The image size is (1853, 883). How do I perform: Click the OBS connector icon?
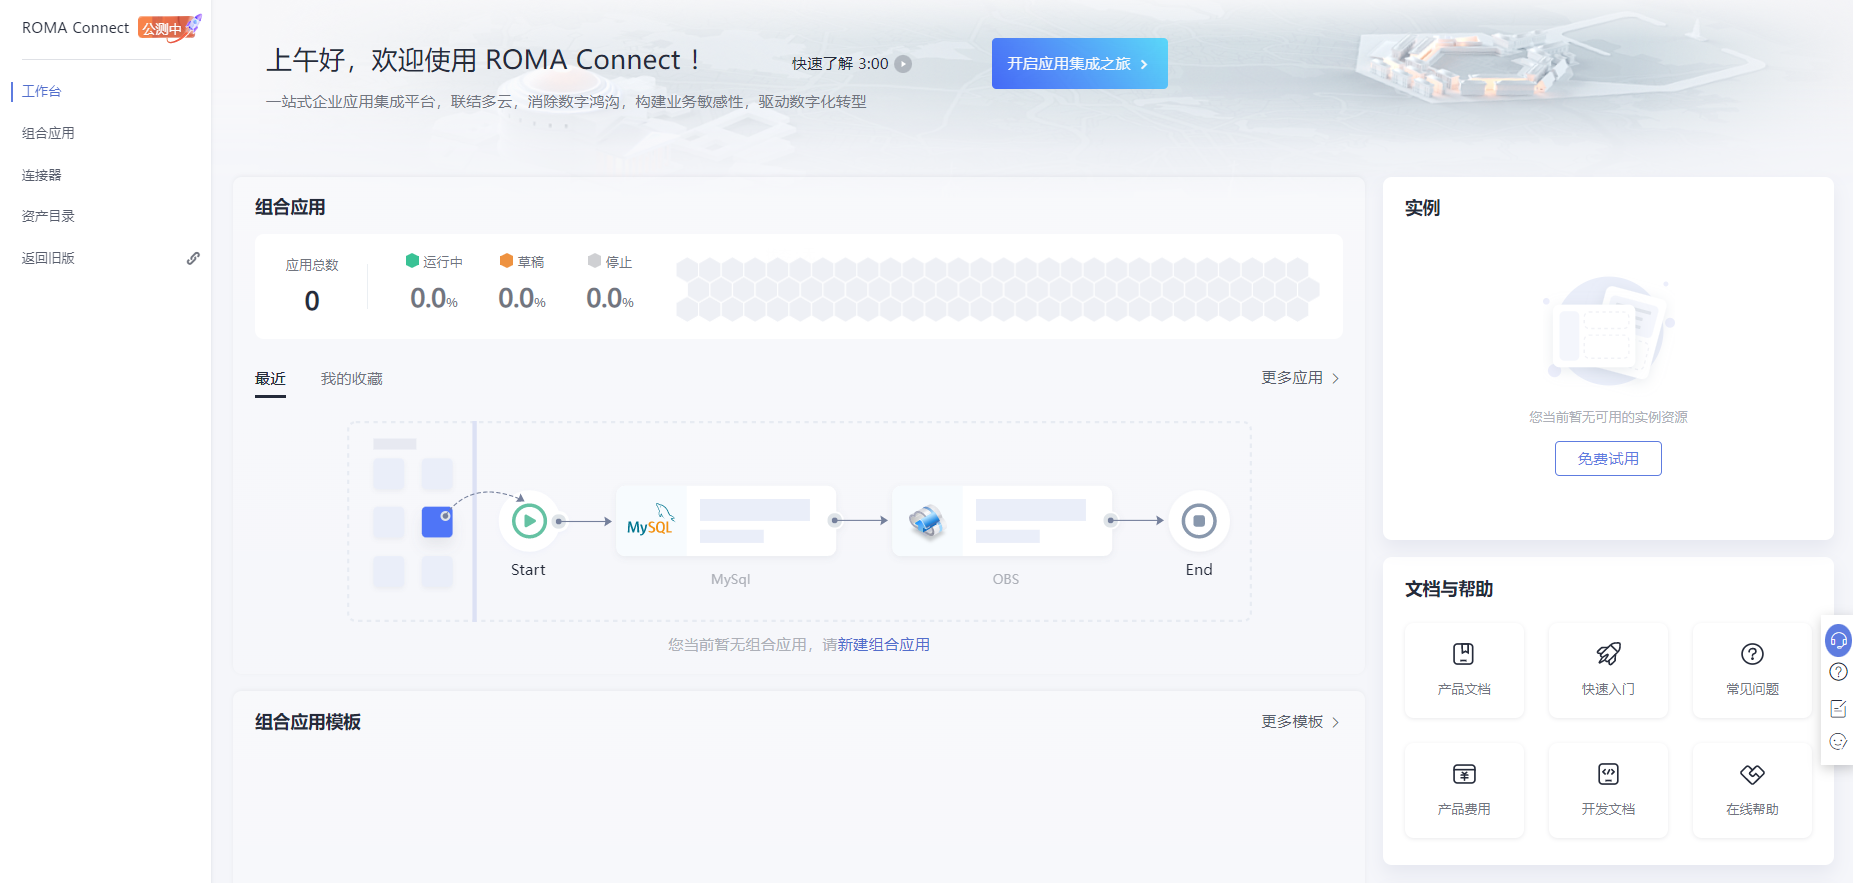click(926, 521)
